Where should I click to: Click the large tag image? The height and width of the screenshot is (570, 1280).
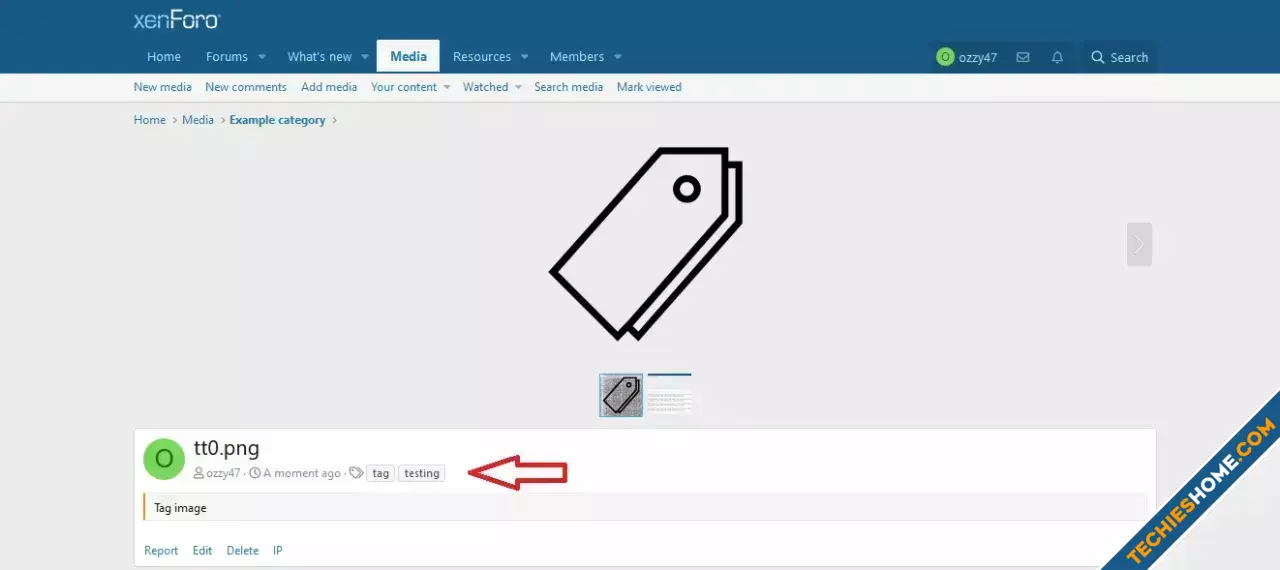click(646, 244)
